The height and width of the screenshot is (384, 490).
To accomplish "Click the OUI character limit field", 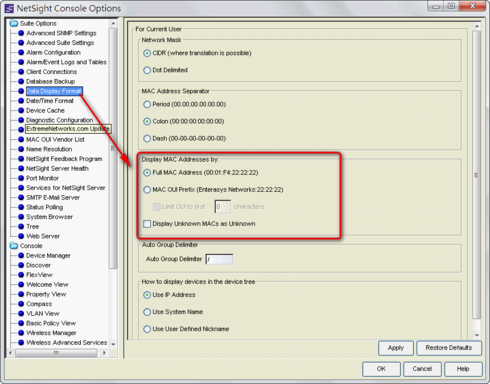I will pyautogui.click(x=223, y=207).
